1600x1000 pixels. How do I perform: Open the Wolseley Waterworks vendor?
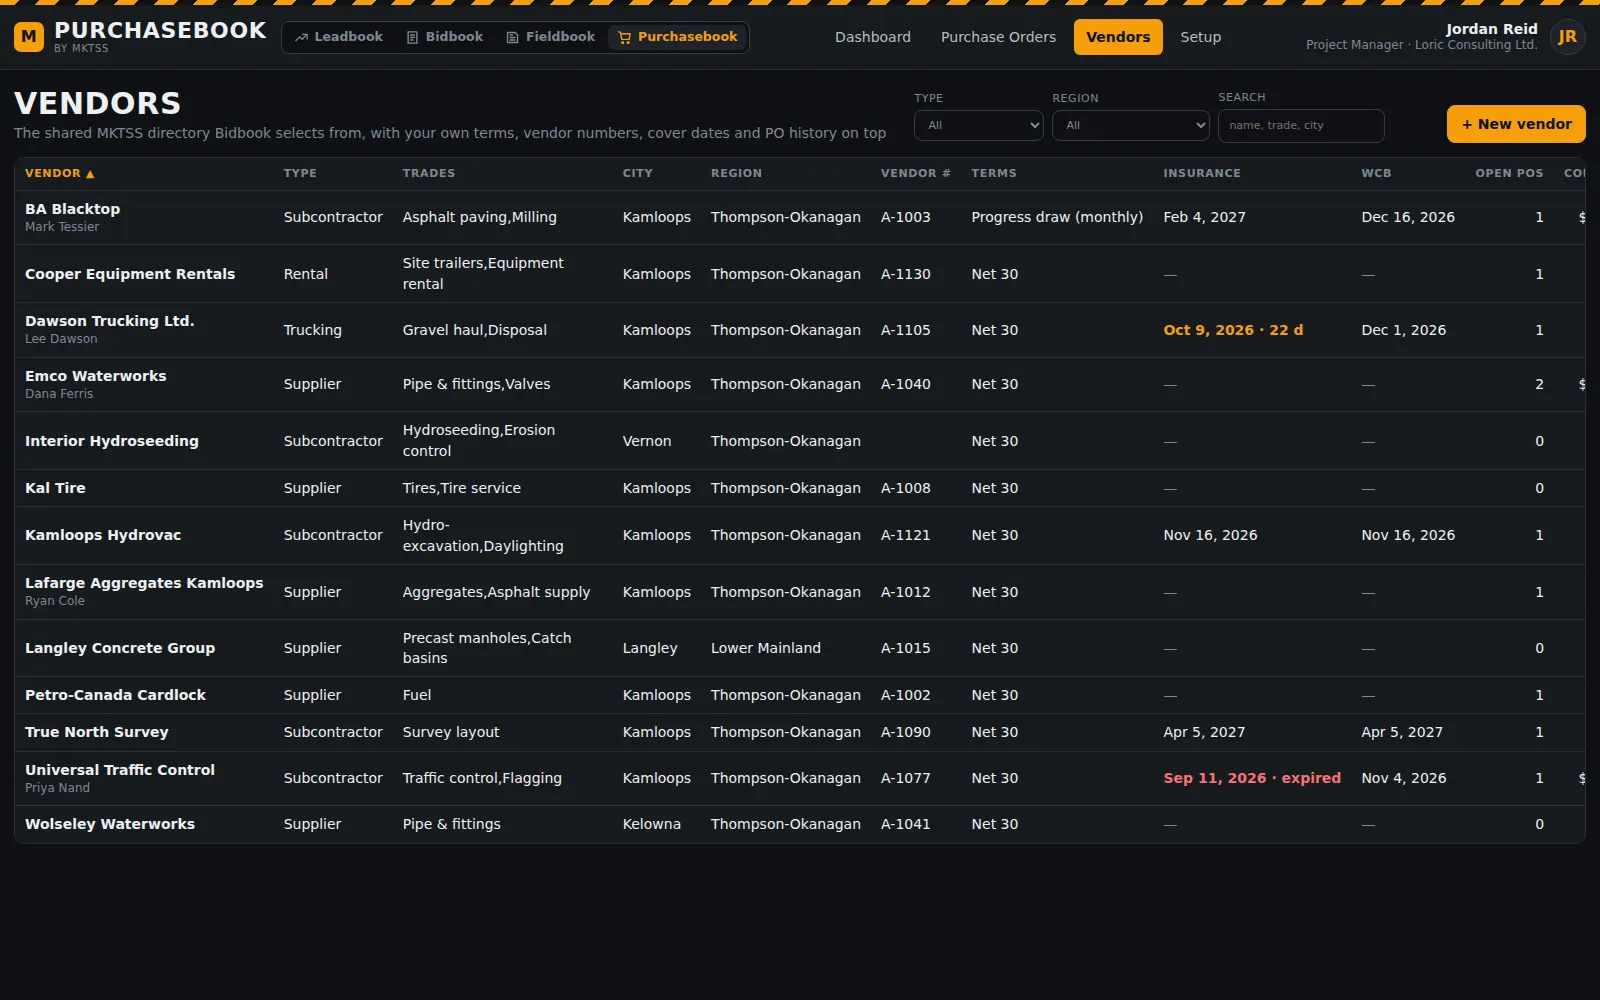click(x=110, y=824)
